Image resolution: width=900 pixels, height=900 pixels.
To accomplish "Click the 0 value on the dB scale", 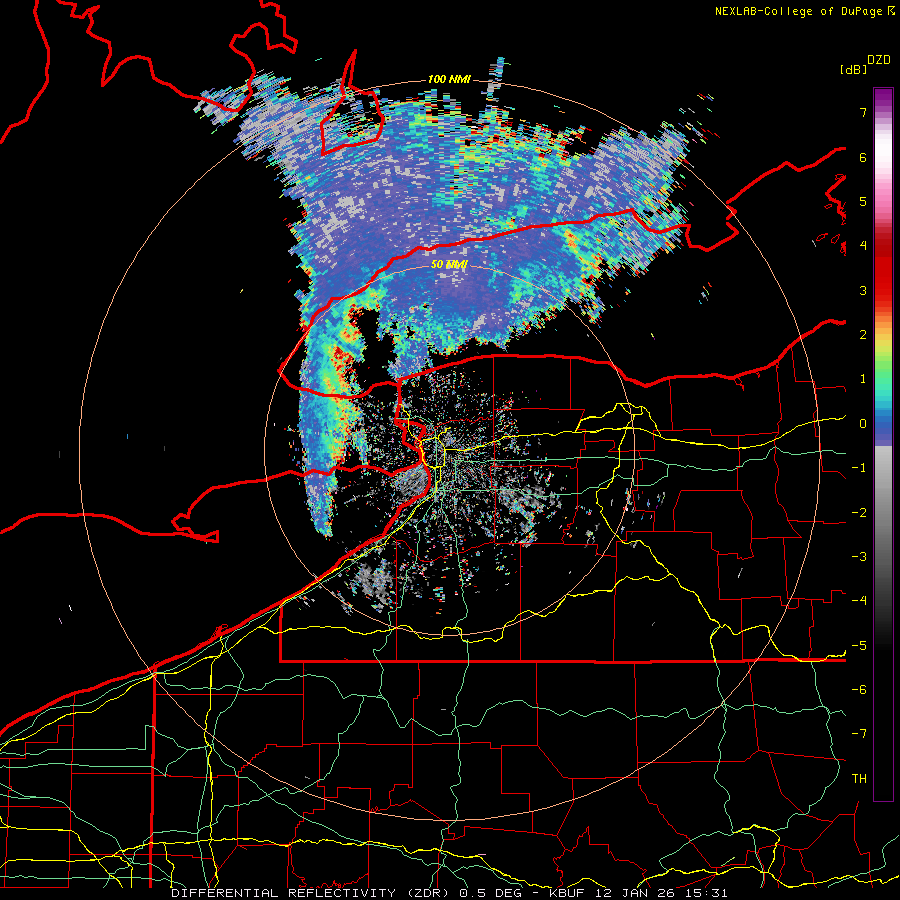I will click(x=863, y=424).
